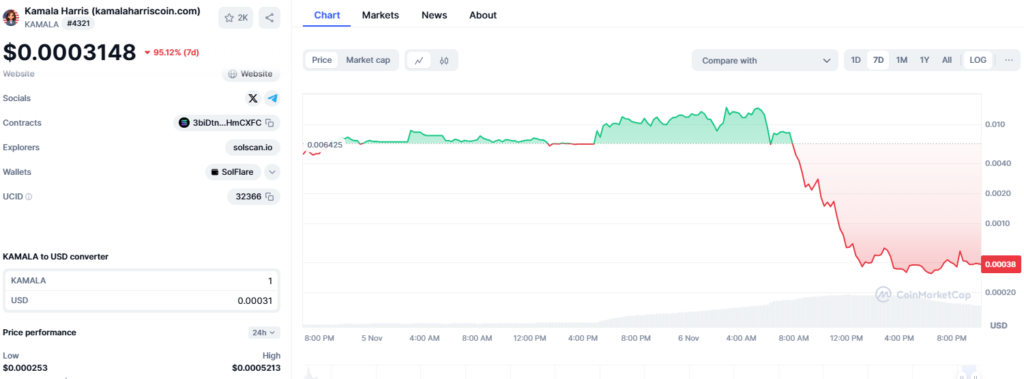Toggle LOG scale on chart
This screenshot has width=1024, height=379.
978,60
